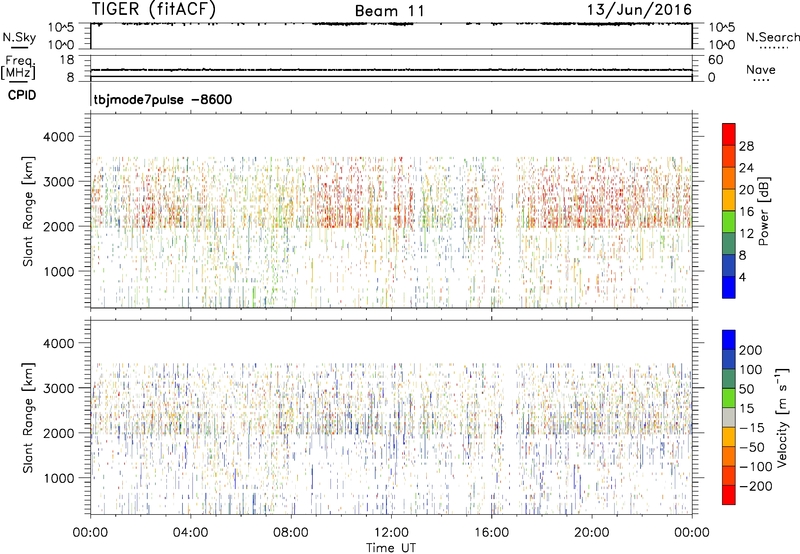Click the gray segment of the velocity colorbar
The image size is (800, 554).
[x=729, y=418]
